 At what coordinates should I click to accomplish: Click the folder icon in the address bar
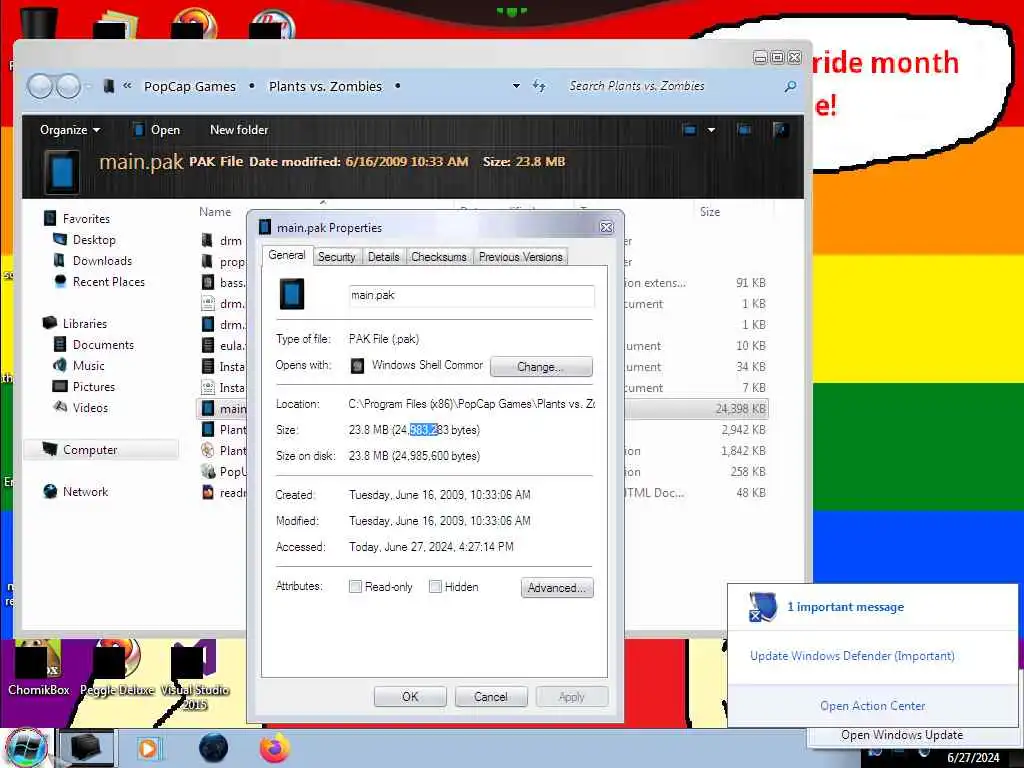(109, 86)
